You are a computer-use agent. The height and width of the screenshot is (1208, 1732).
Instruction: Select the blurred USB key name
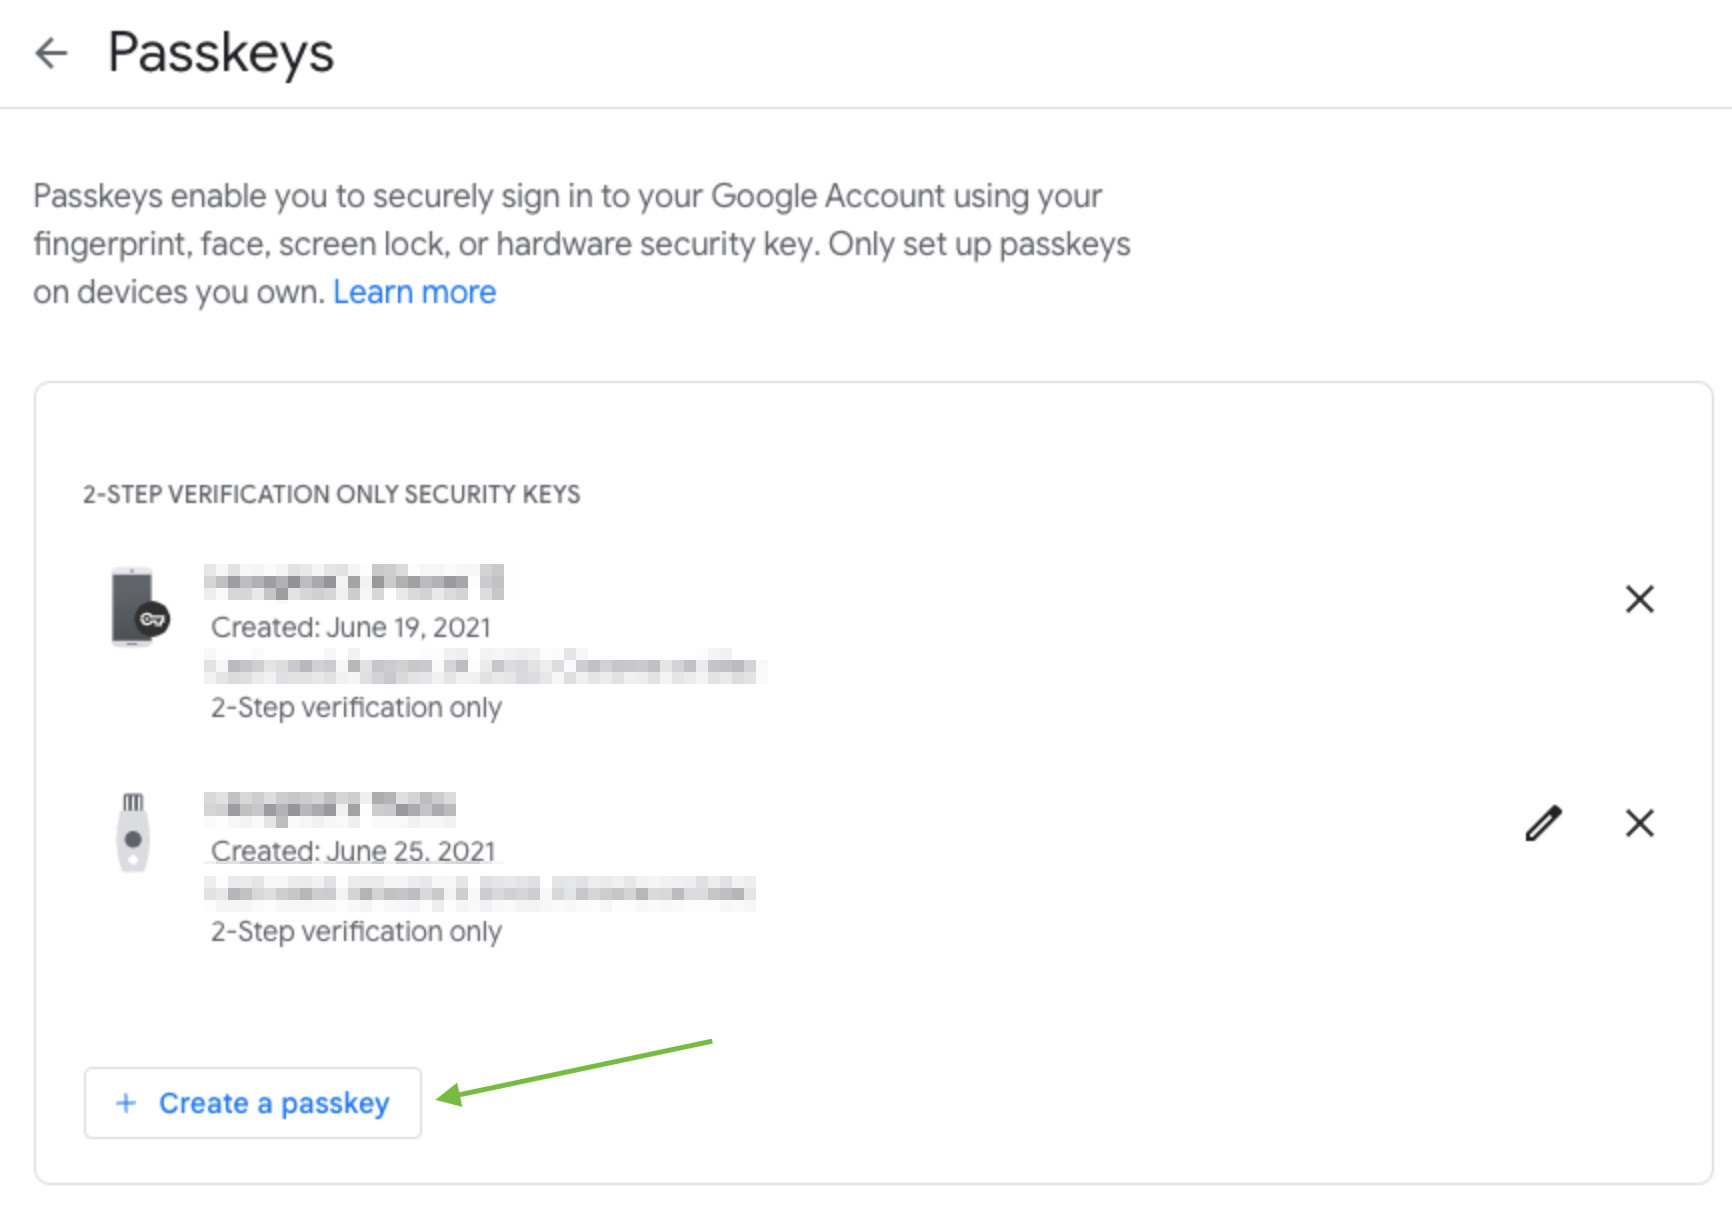[x=330, y=806]
